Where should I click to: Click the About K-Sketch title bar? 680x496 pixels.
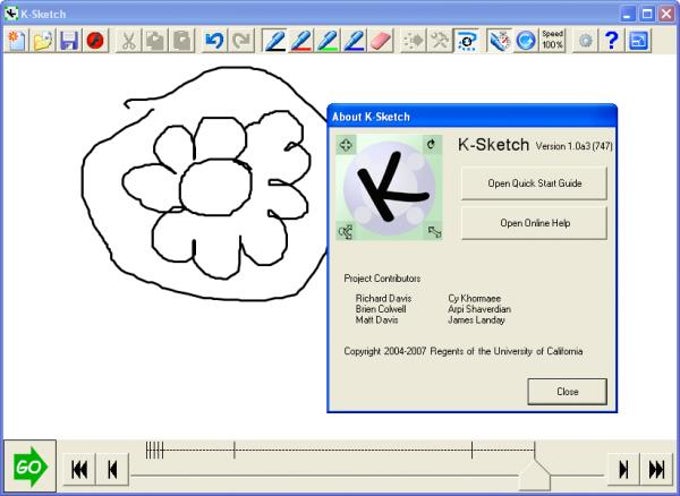point(472,116)
